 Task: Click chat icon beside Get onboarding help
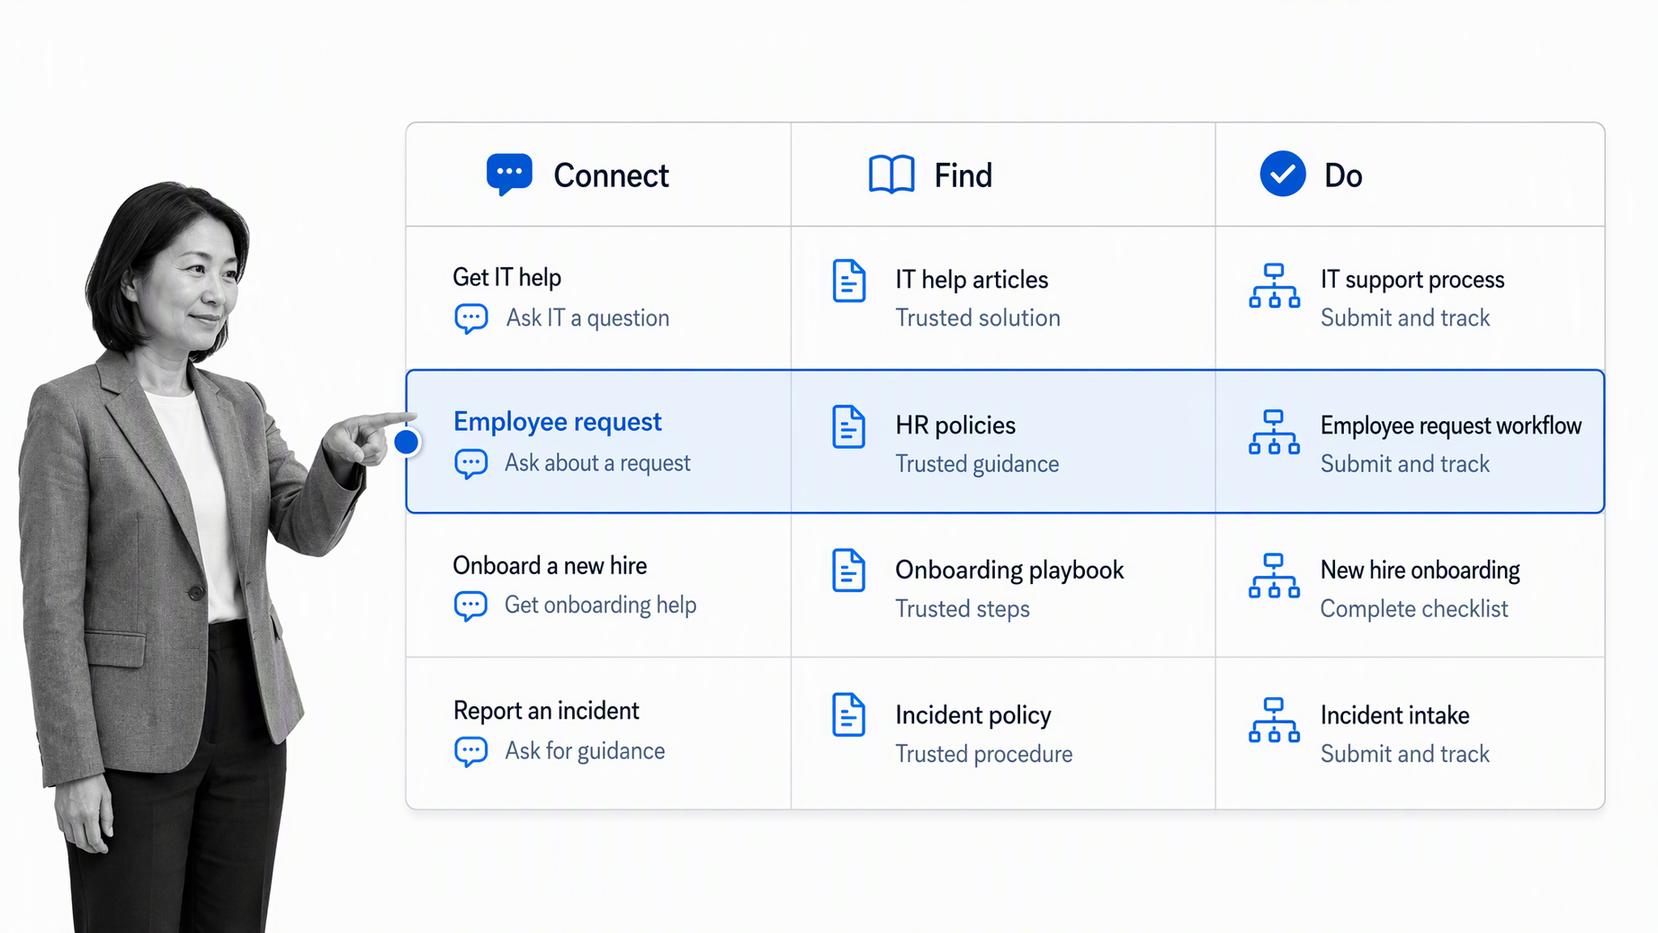pyautogui.click(x=471, y=606)
